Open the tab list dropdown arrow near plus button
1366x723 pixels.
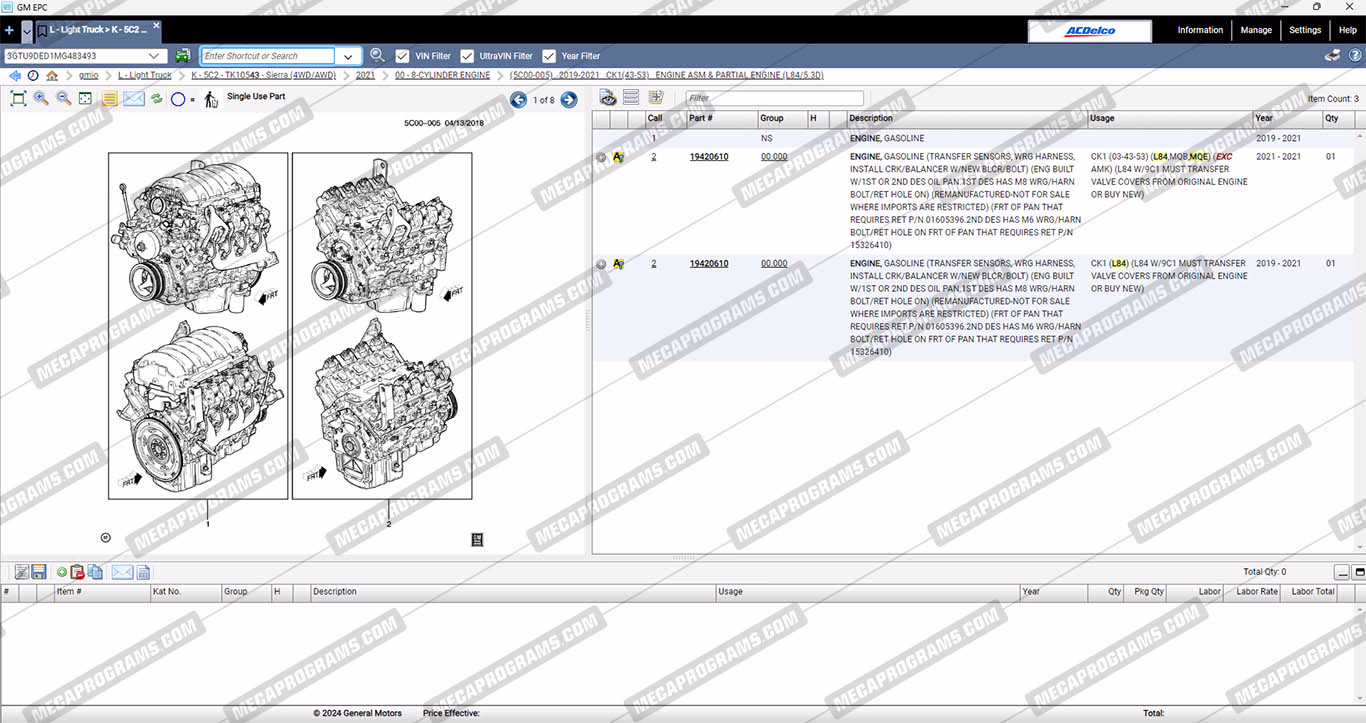(x=27, y=31)
